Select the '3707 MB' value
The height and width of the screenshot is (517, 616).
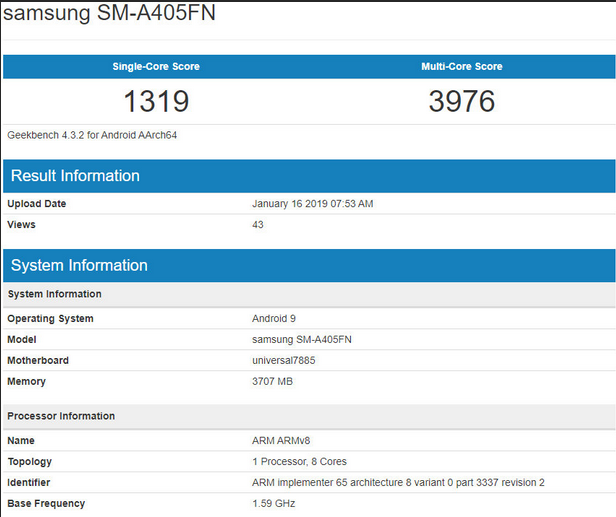pyautogui.click(x=272, y=381)
